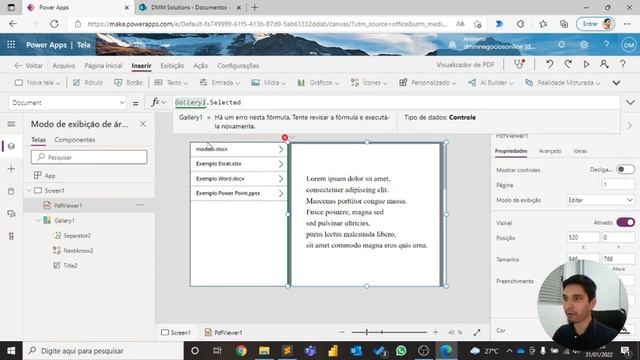640x360 pixels.
Task: Fit canvas to window icon
Action: tap(477, 332)
